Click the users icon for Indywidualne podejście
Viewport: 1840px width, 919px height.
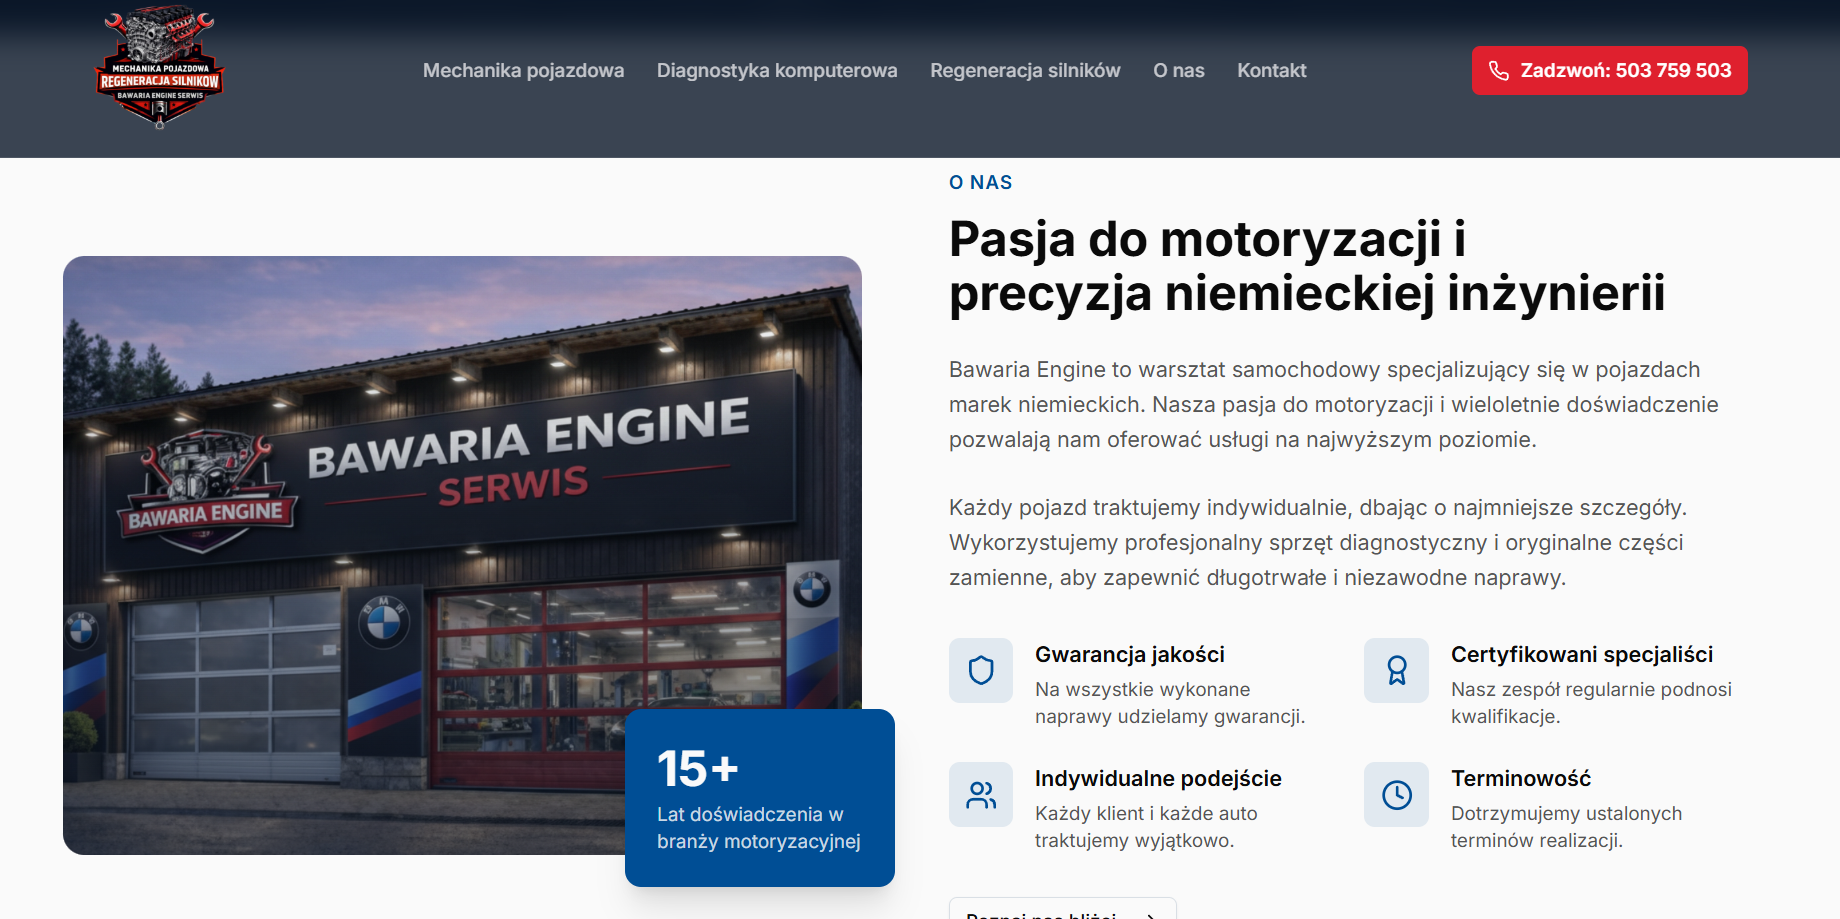pyautogui.click(x=981, y=795)
